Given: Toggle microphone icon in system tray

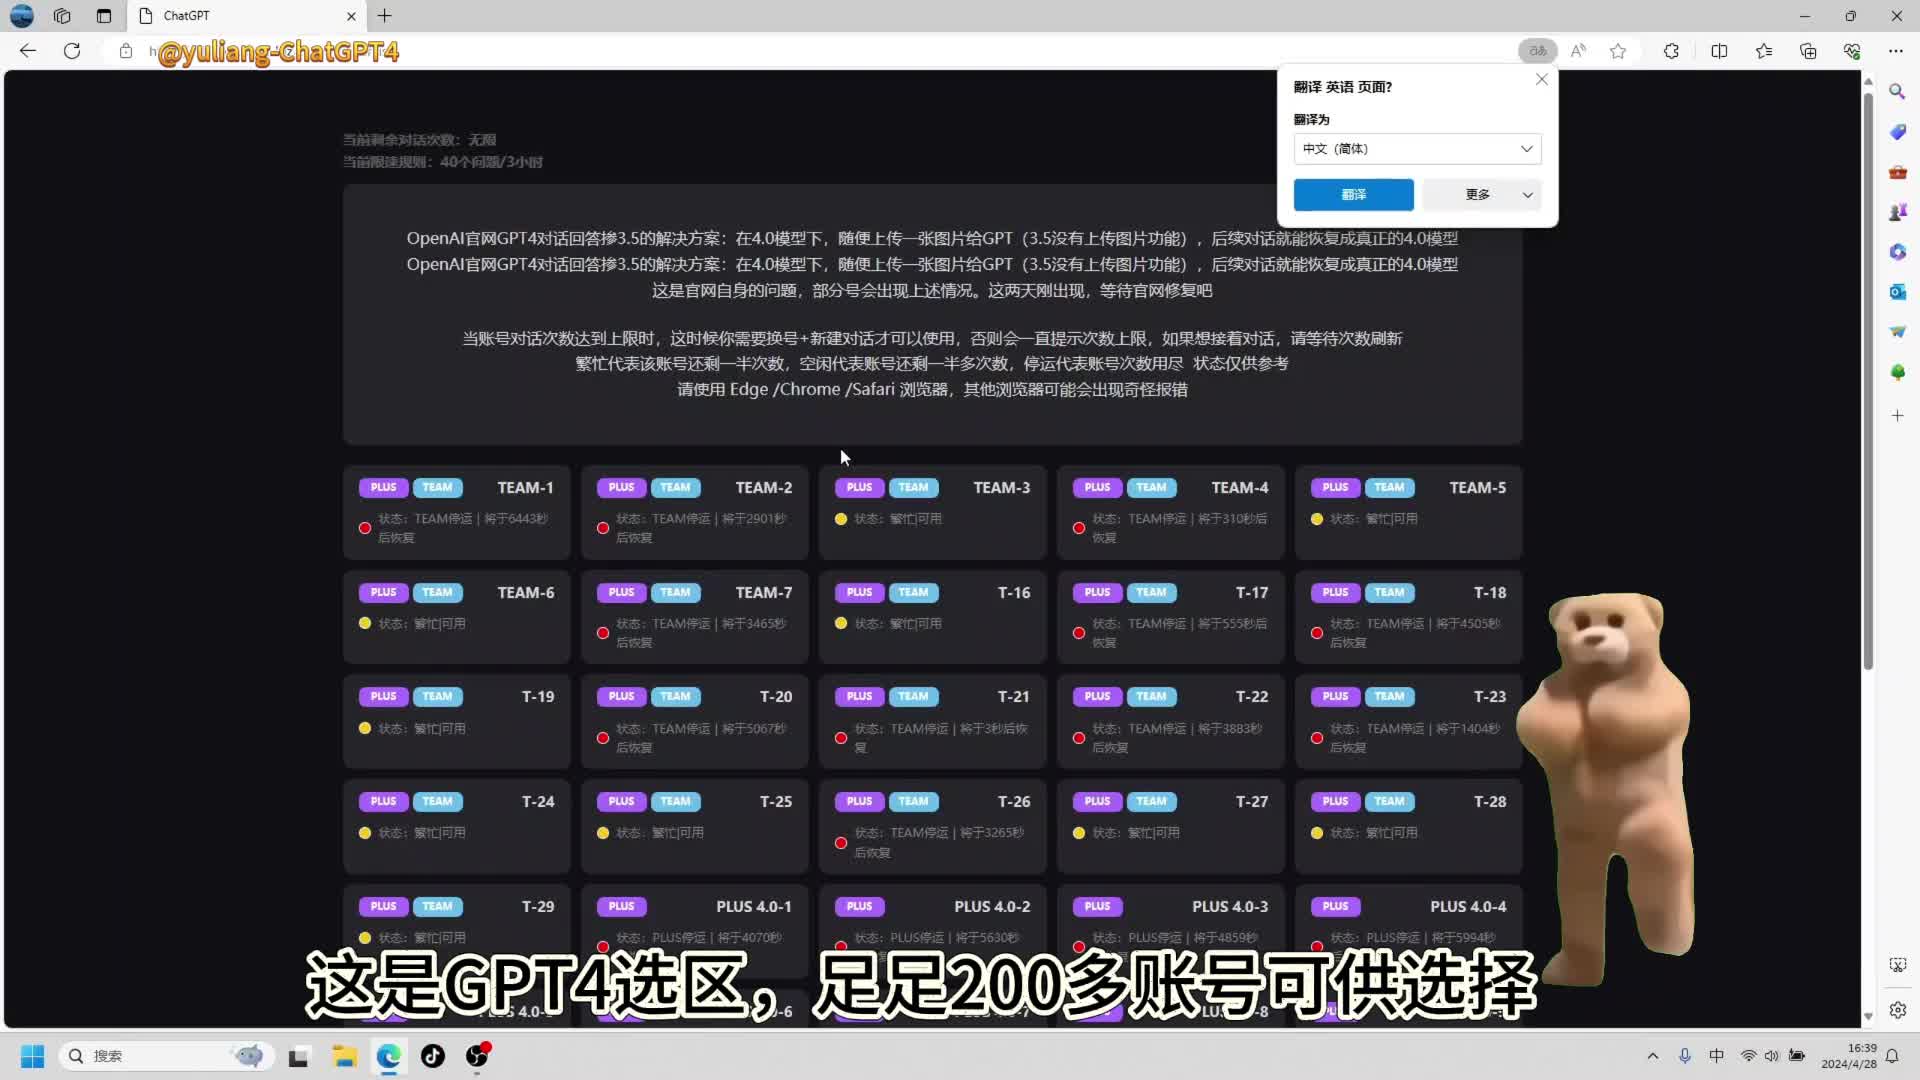Looking at the screenshot, I should point(1685,1056).
